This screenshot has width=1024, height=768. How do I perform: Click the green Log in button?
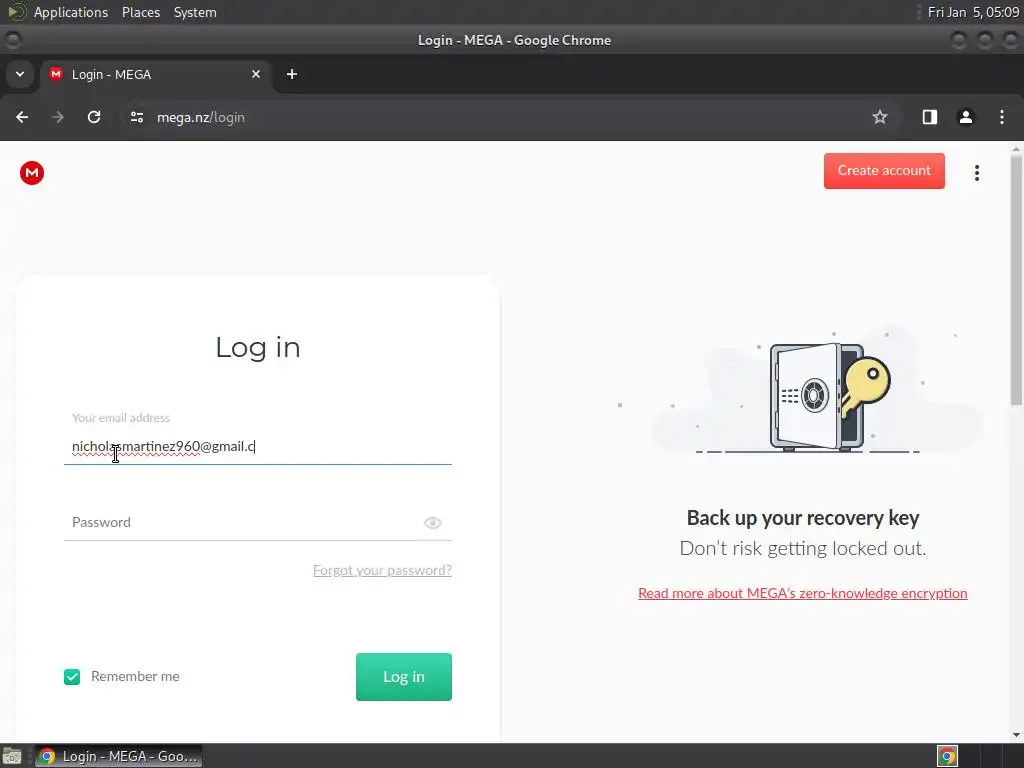coord(404,677)
